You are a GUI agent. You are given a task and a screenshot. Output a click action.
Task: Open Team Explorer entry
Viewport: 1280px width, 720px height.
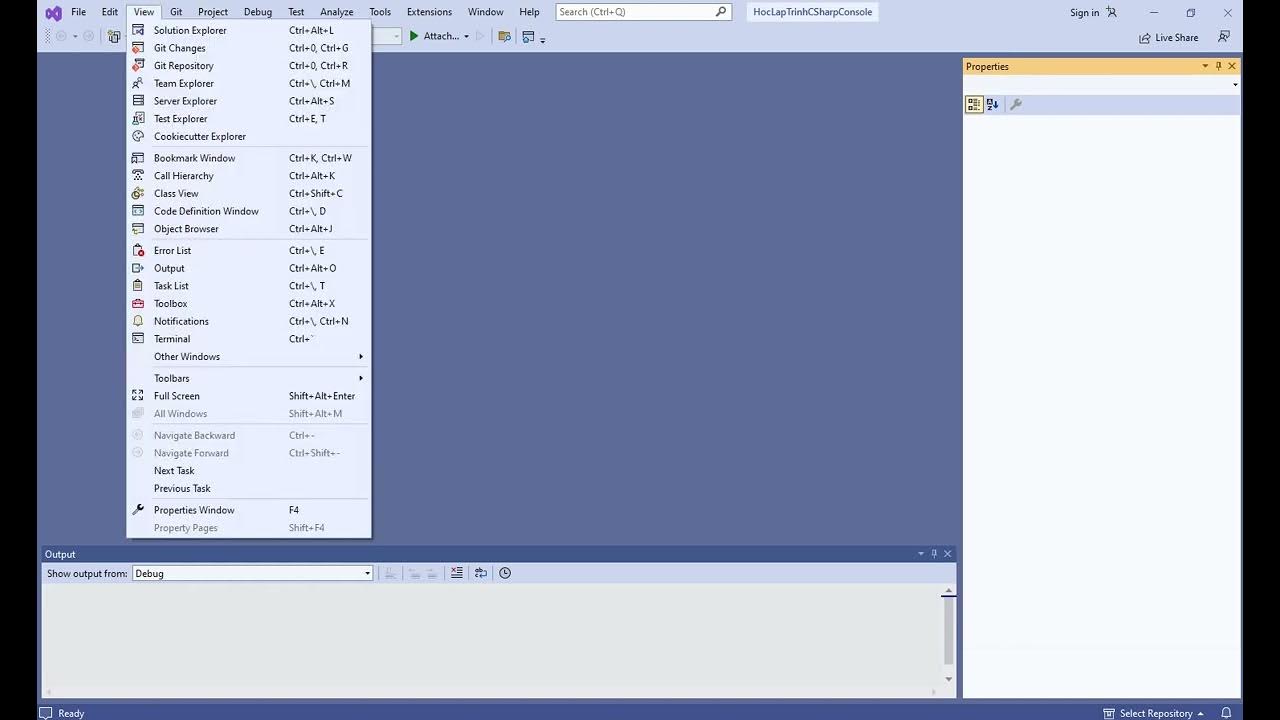pyautogui.click(x=249, y=83)
